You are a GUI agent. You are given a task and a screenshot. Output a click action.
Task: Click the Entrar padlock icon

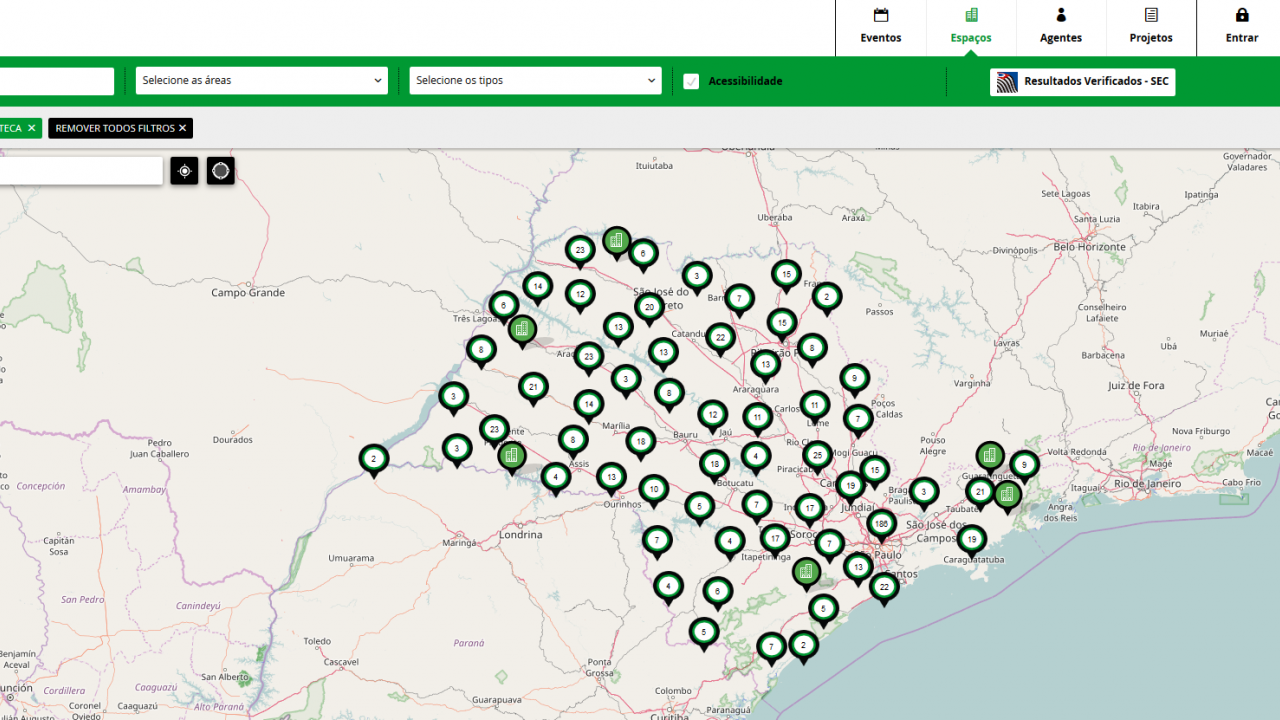click(x=1242, y=15)
